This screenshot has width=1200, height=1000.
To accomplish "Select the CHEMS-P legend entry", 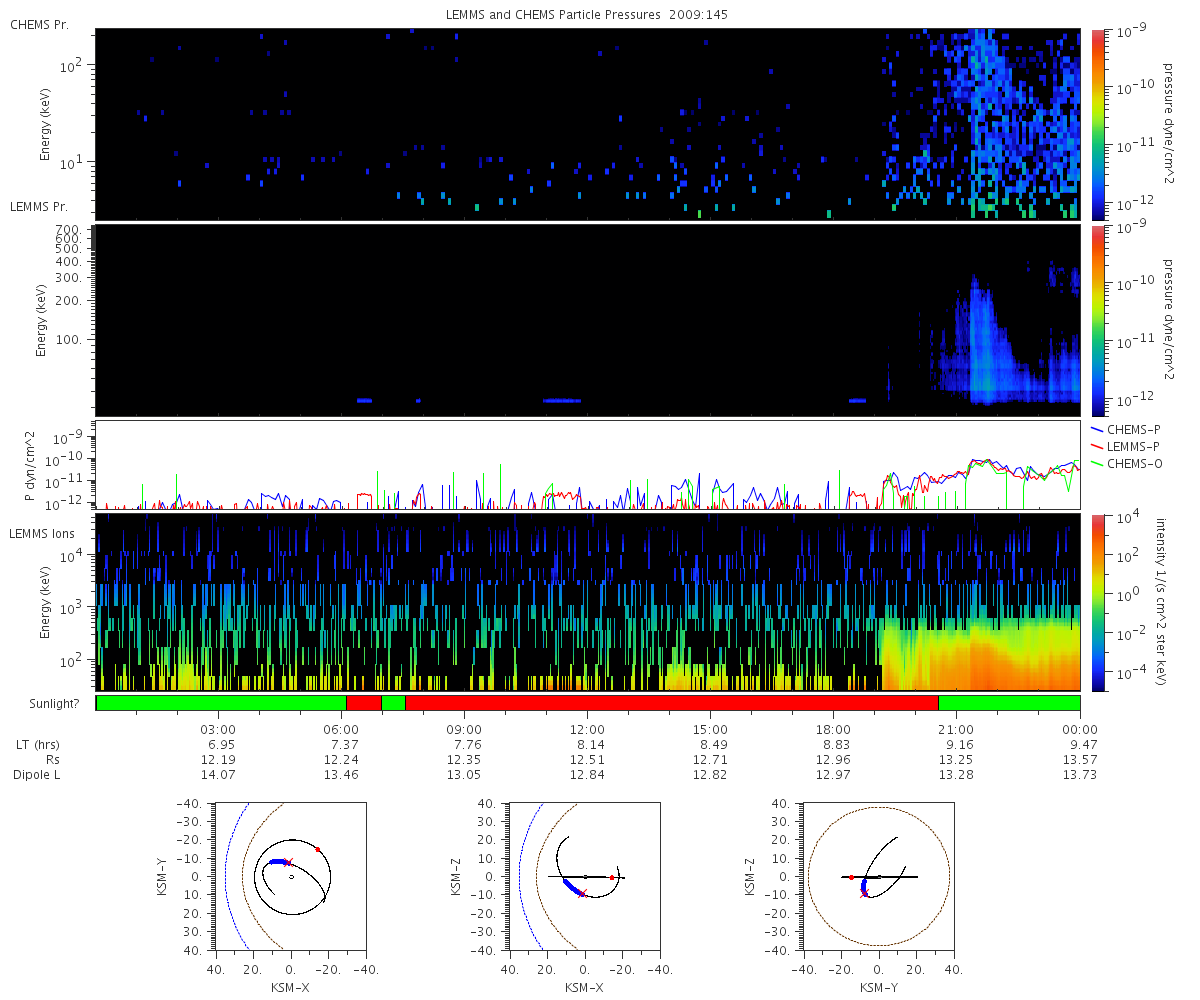I will point(1127,429).
